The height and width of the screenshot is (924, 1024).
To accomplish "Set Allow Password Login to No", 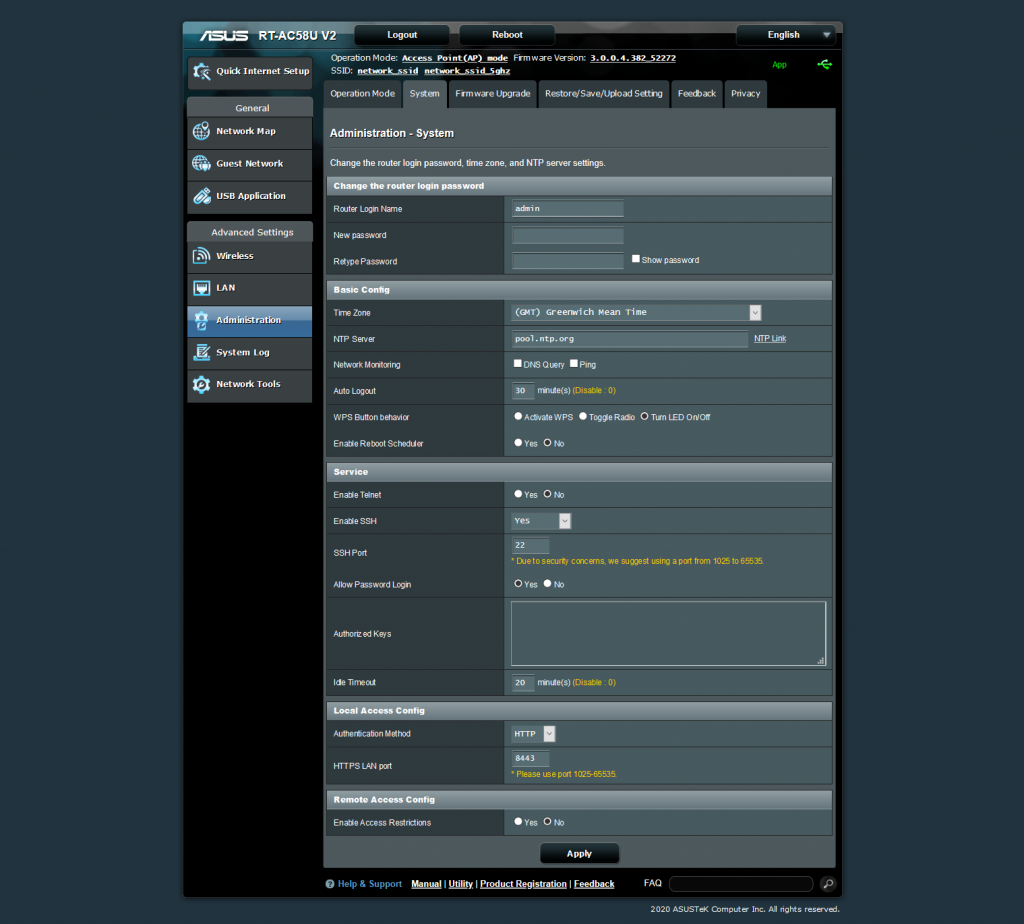I will tap(547, 584).
